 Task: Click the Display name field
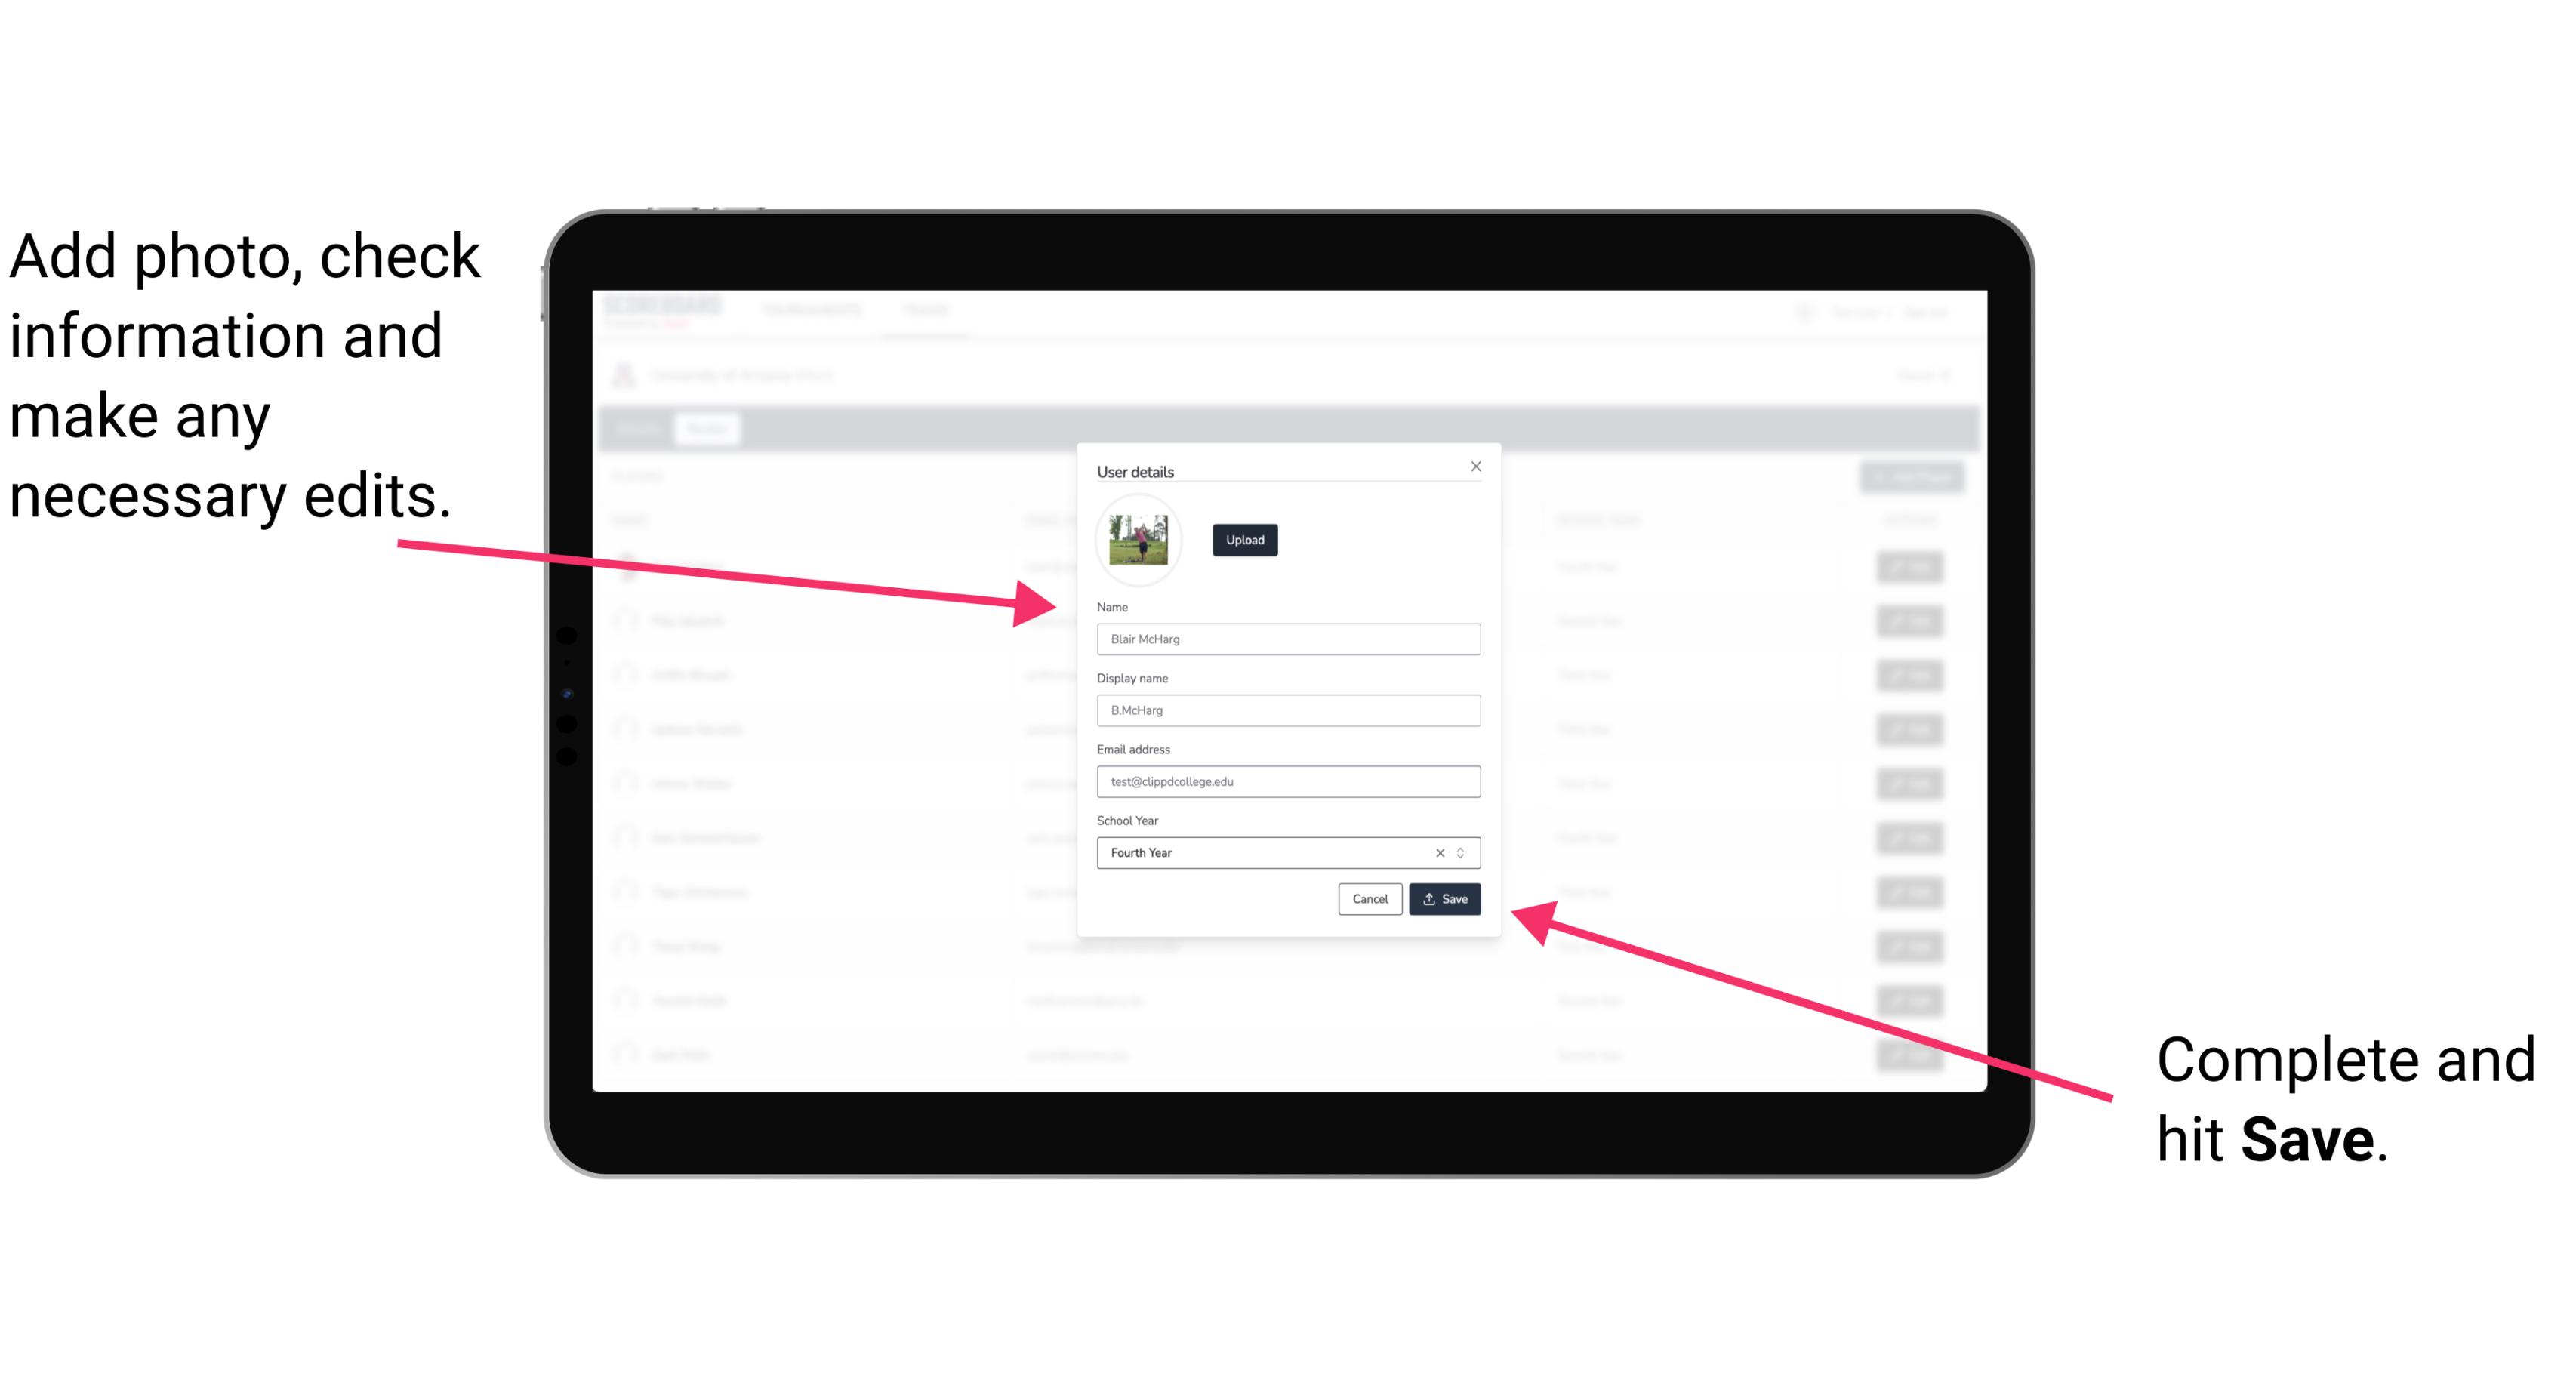pyautogui.click(x=1286, y=710)
